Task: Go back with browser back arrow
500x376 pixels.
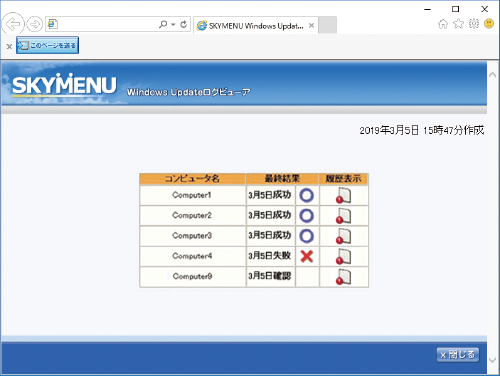Action: click(13, 24)
